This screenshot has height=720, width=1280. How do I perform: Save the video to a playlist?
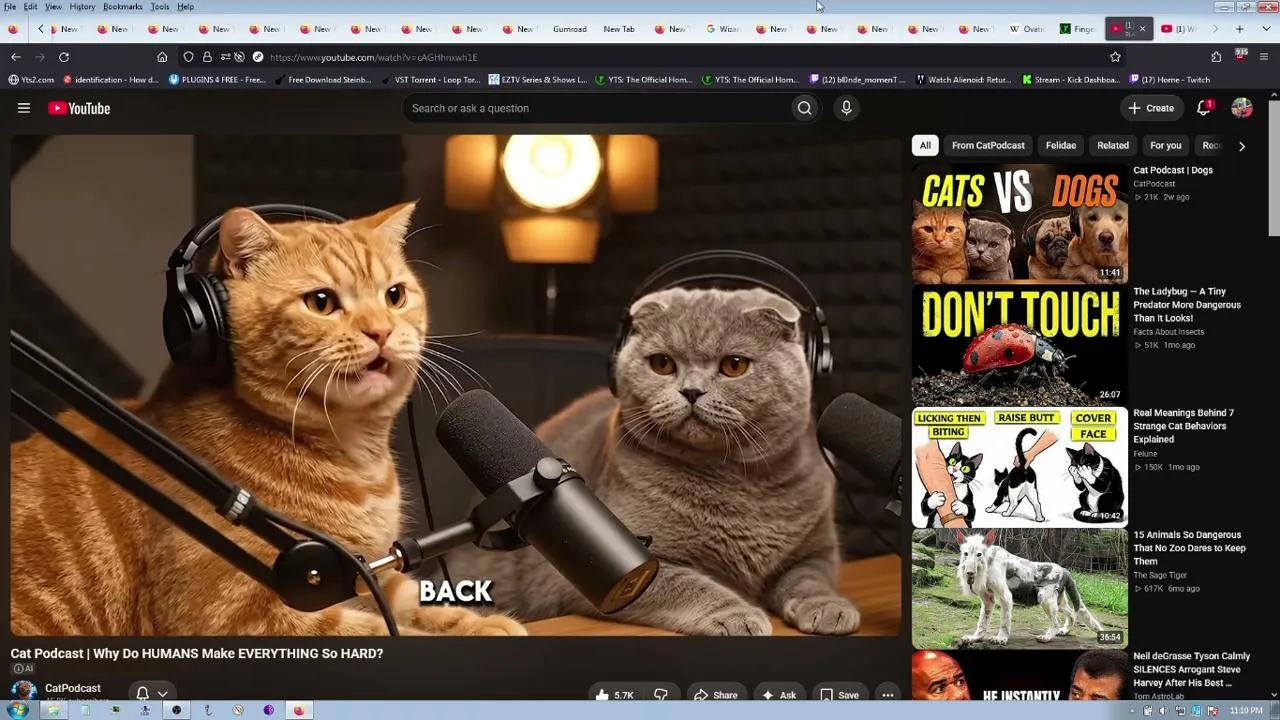[x=839, y=695]
